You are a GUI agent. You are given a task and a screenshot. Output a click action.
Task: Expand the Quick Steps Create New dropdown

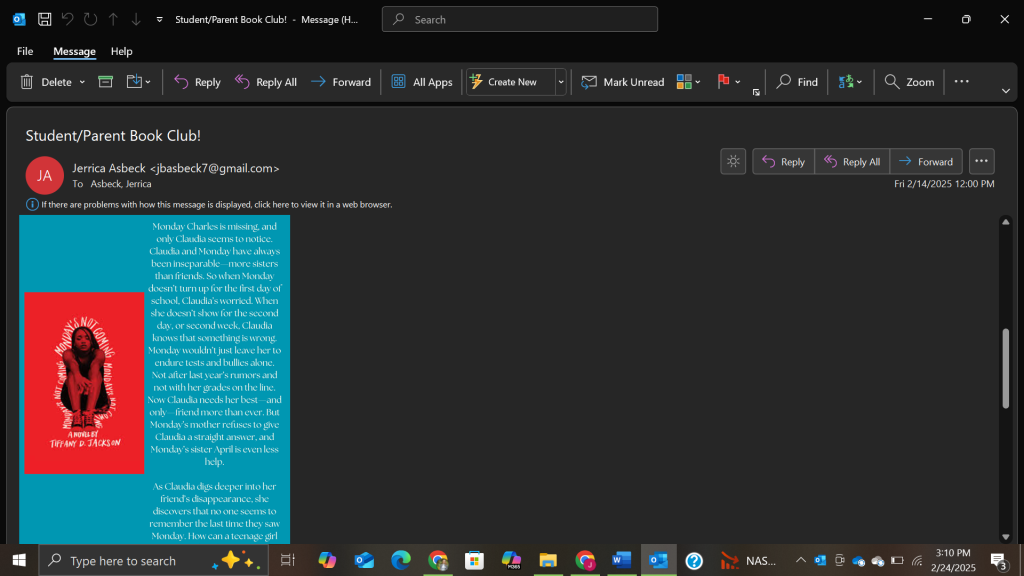[561, 82]
